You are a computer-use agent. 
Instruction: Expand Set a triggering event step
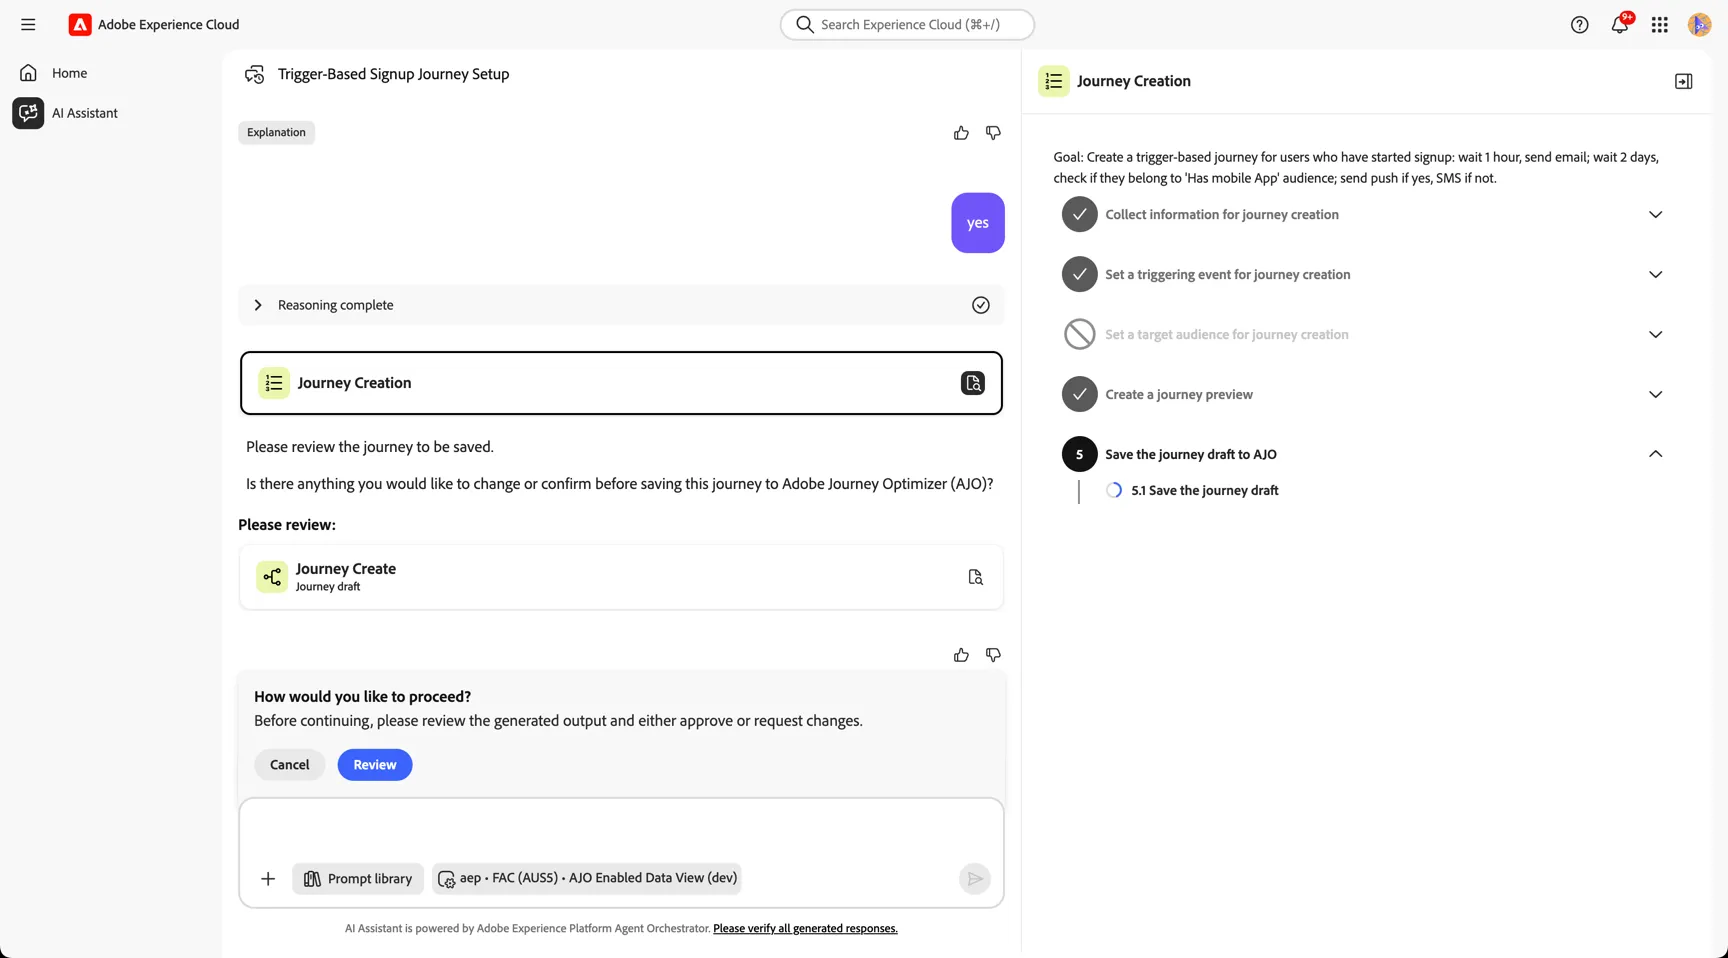[1655, 275]
